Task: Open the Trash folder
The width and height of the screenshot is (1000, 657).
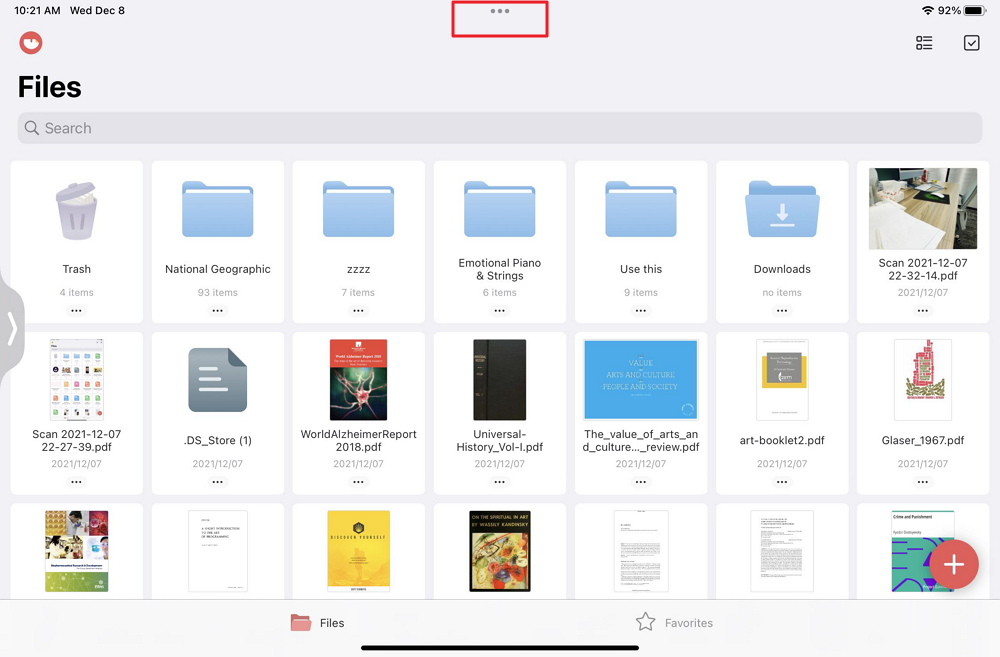Action: [x=77, y=211]
